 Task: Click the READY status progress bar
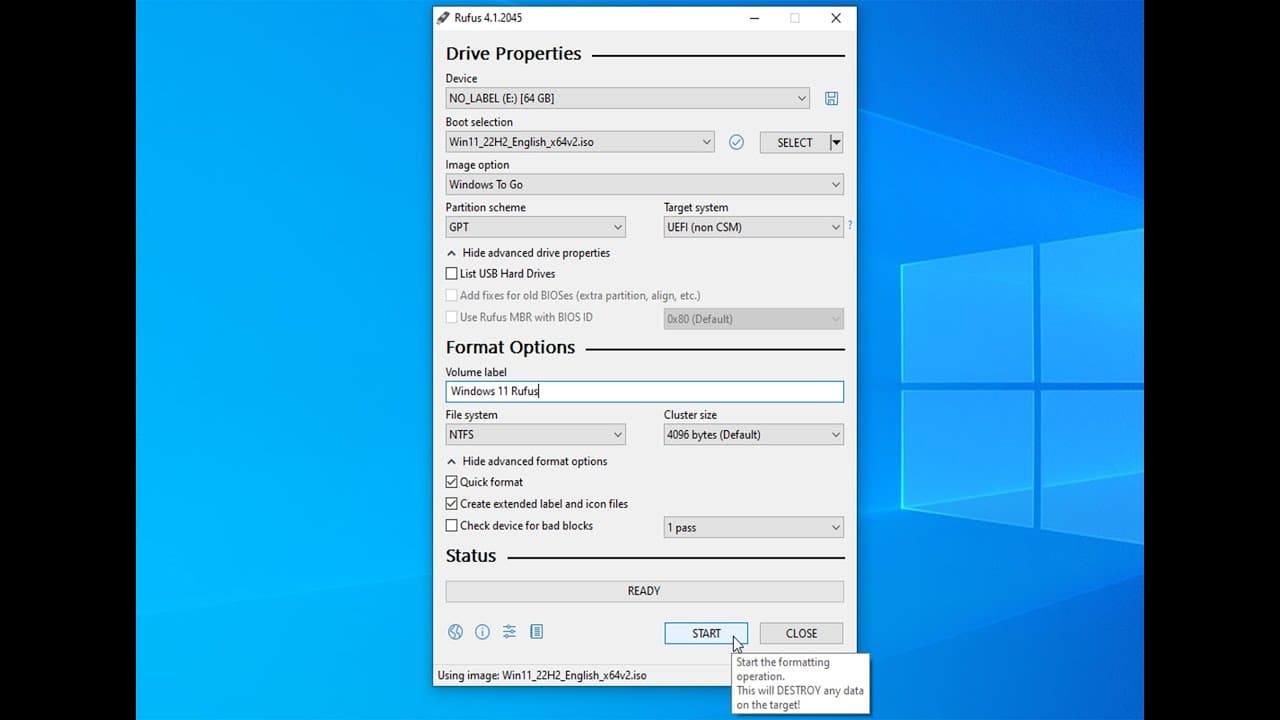(644, 591)
